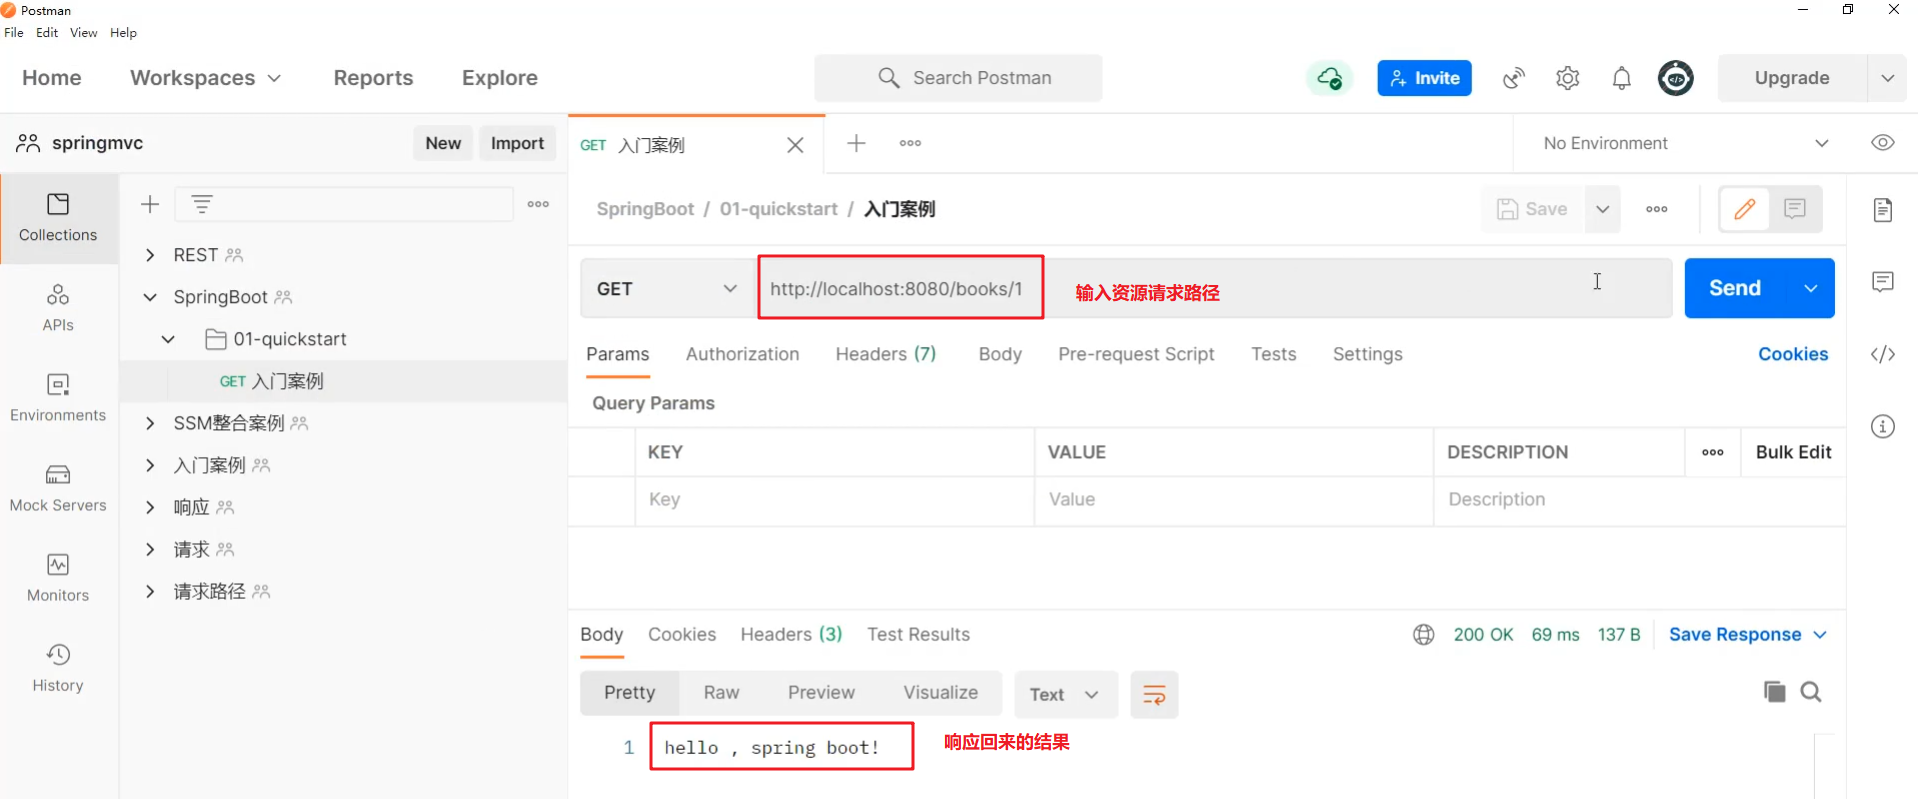
Task: Expand the 响应 collection
Action: coord(150,507)
